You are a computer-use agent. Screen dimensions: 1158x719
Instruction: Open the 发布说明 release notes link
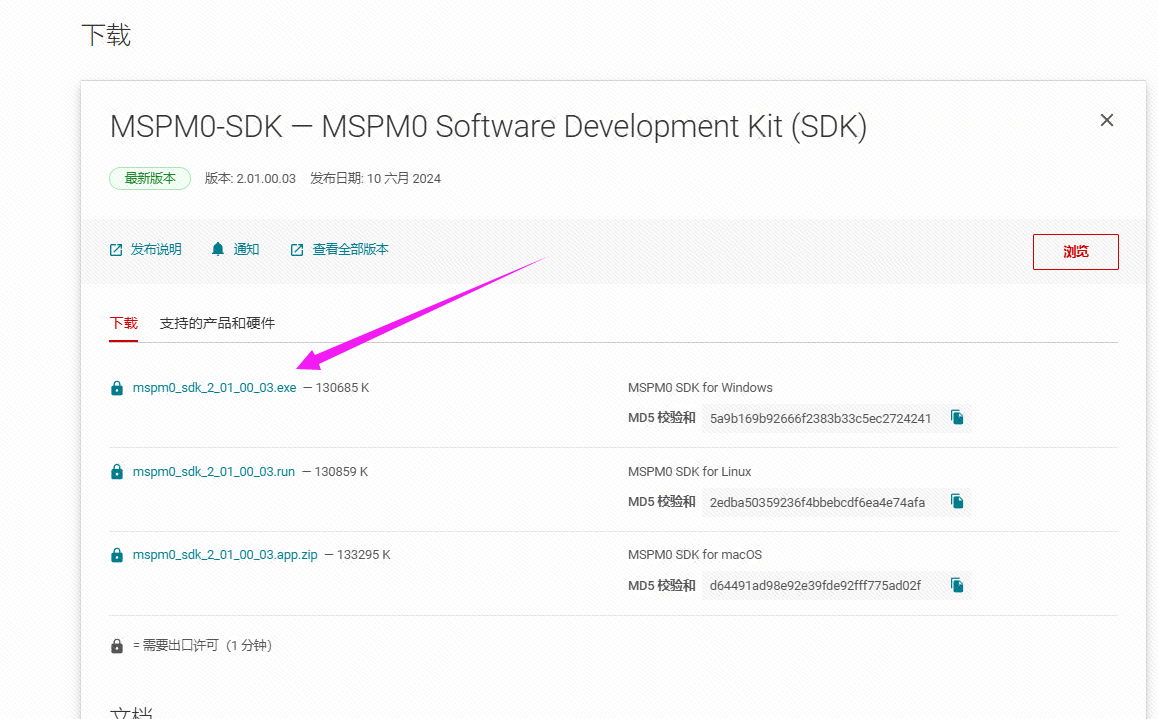tap(156, 249)
